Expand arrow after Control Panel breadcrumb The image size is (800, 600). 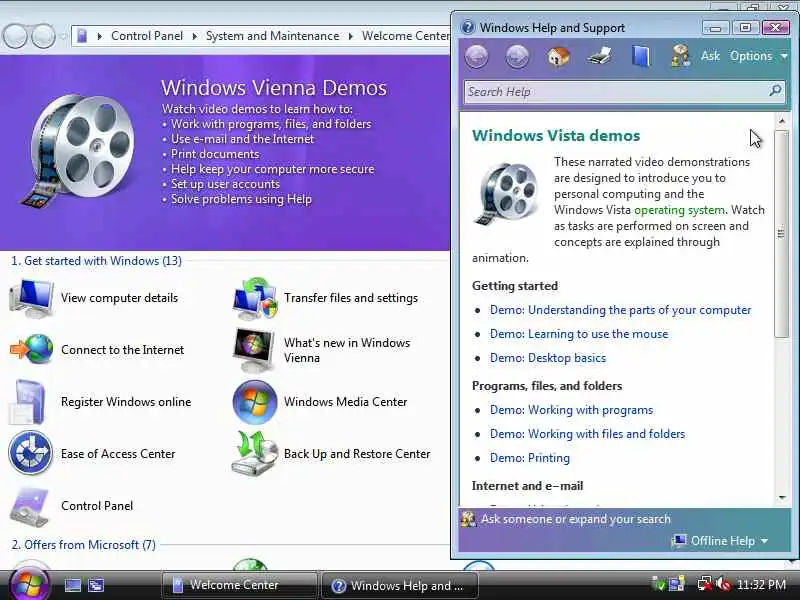[x=194, y=36]
